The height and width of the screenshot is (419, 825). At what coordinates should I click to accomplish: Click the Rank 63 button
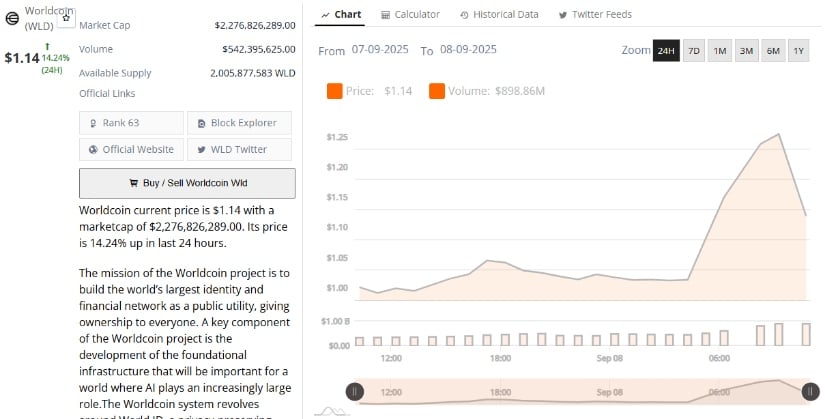tap(131, 123)
